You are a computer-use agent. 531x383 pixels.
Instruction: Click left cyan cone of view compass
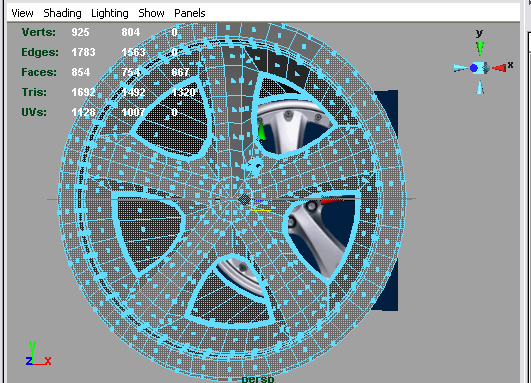(x=461, y=68)
